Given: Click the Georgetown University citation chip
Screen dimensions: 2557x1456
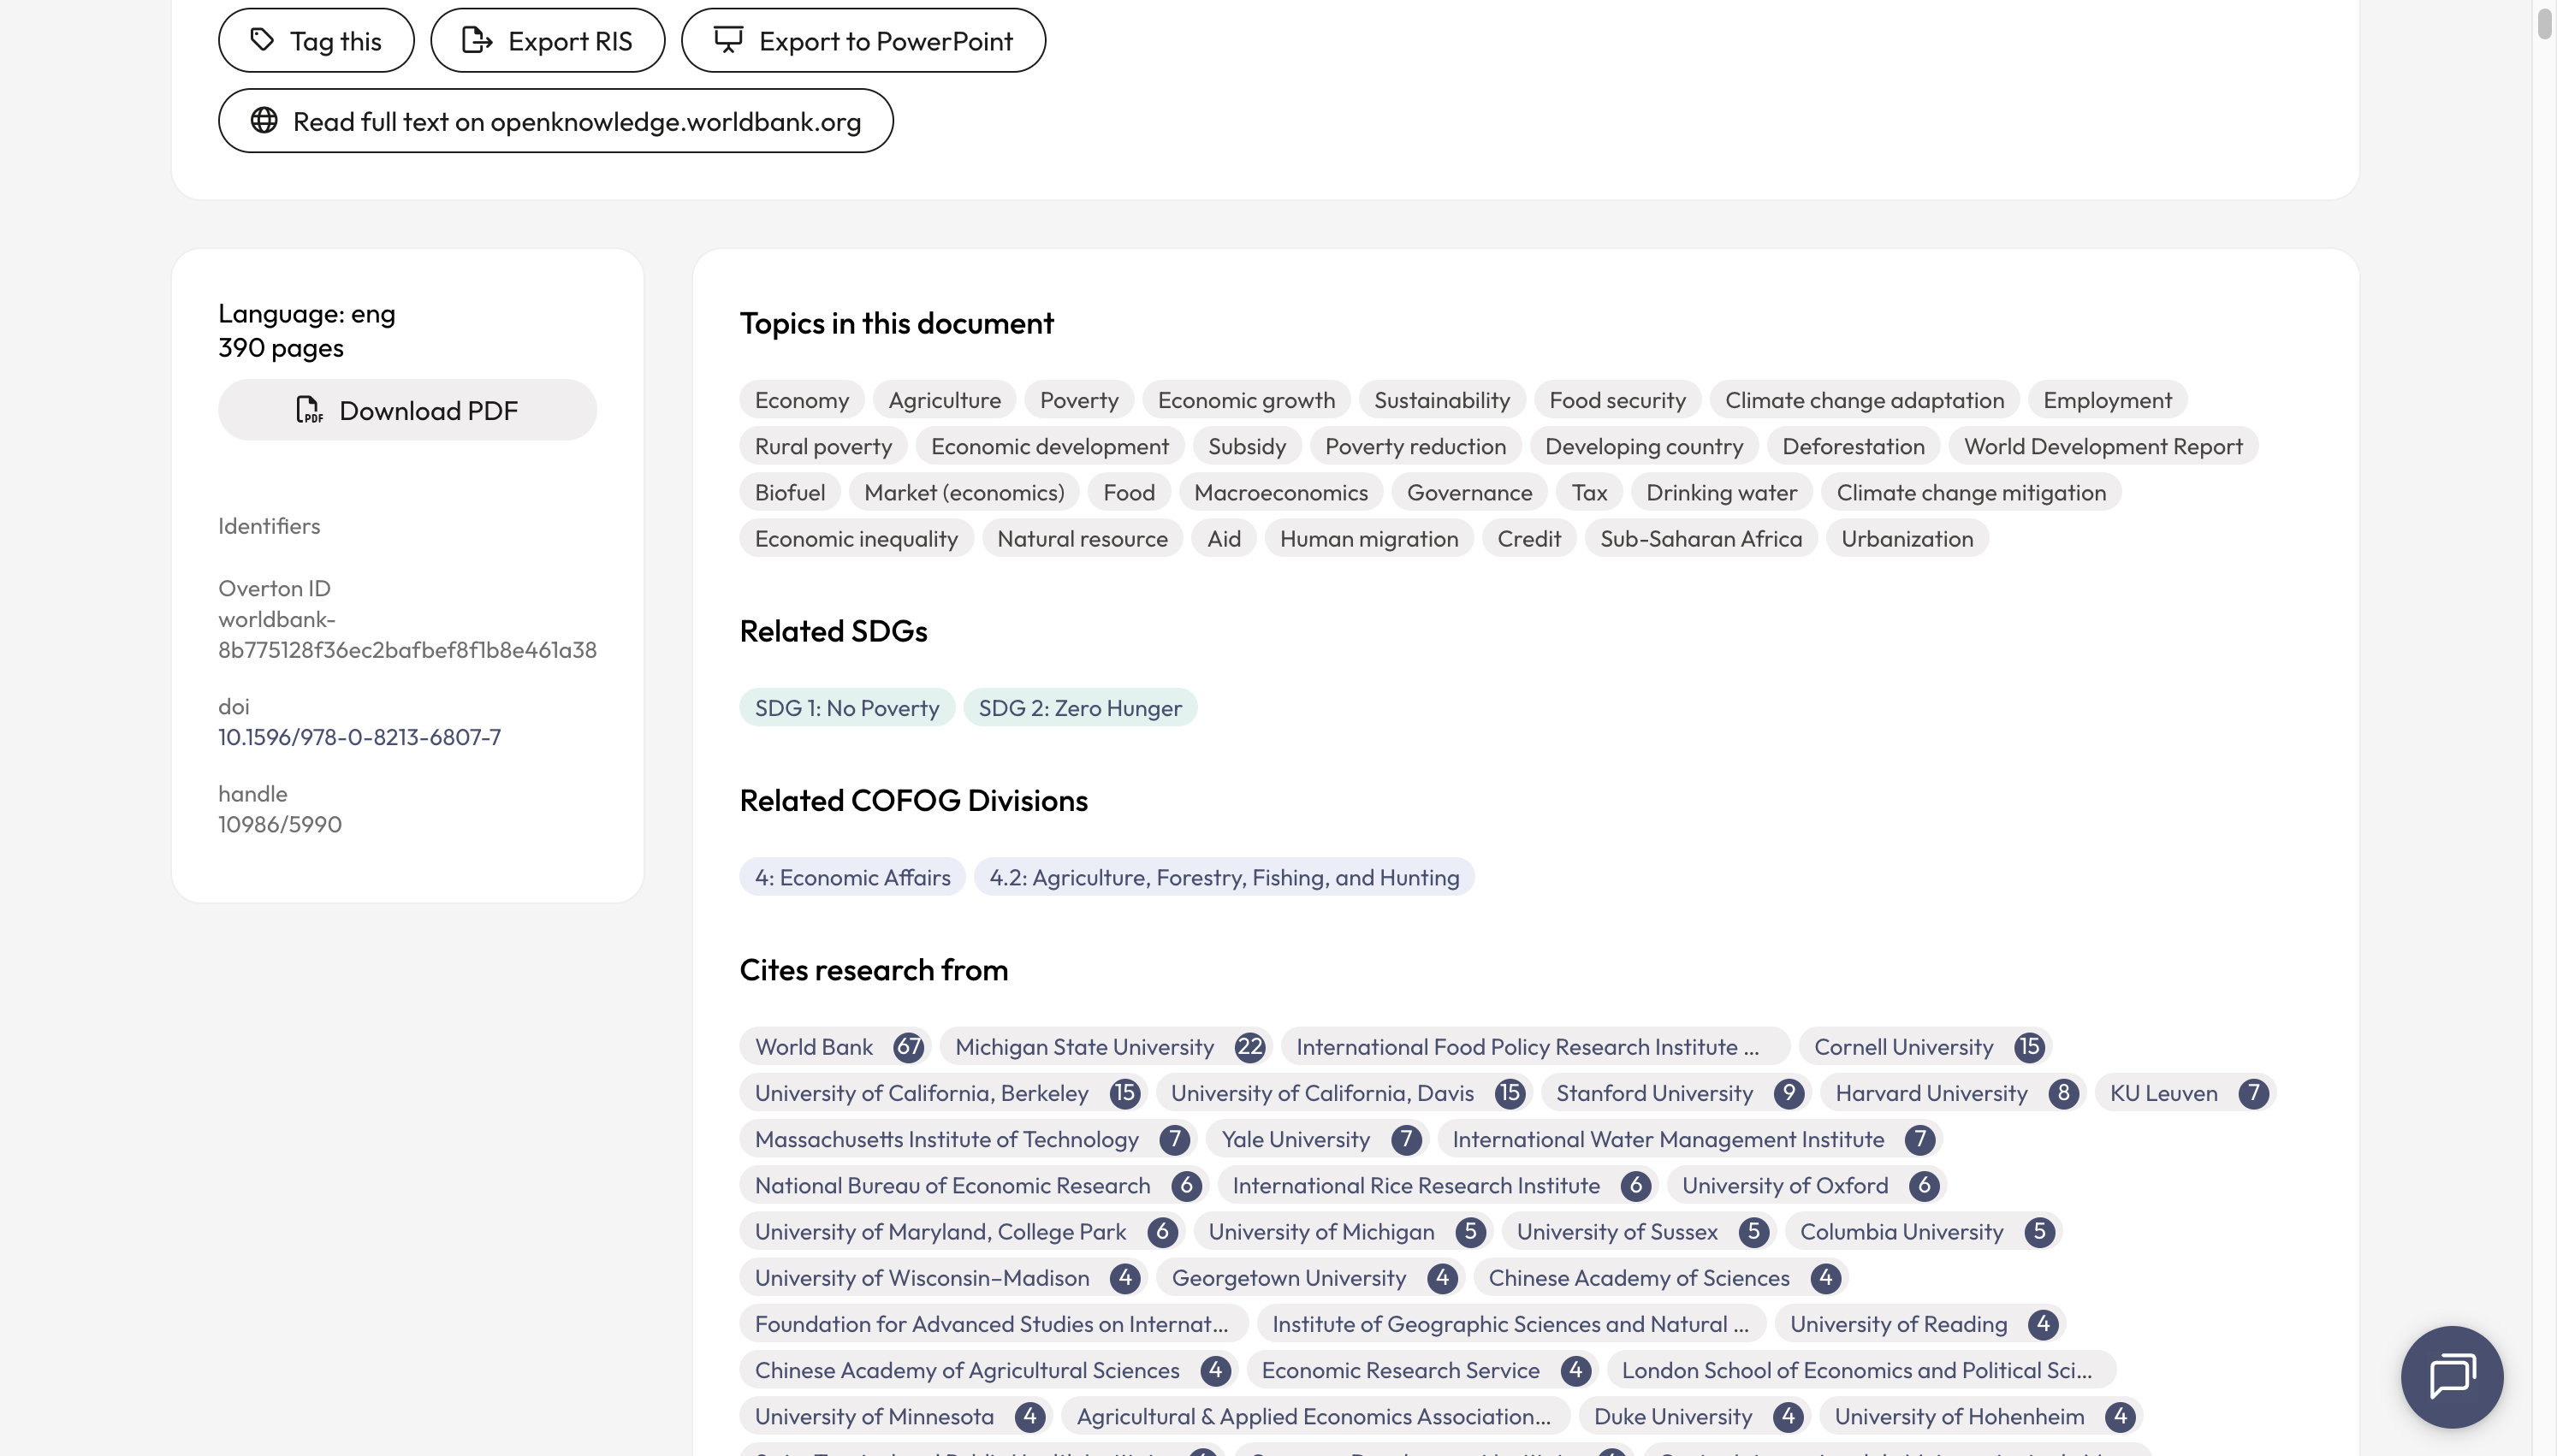Looking at the screenshot, I should [1310, 1277].
